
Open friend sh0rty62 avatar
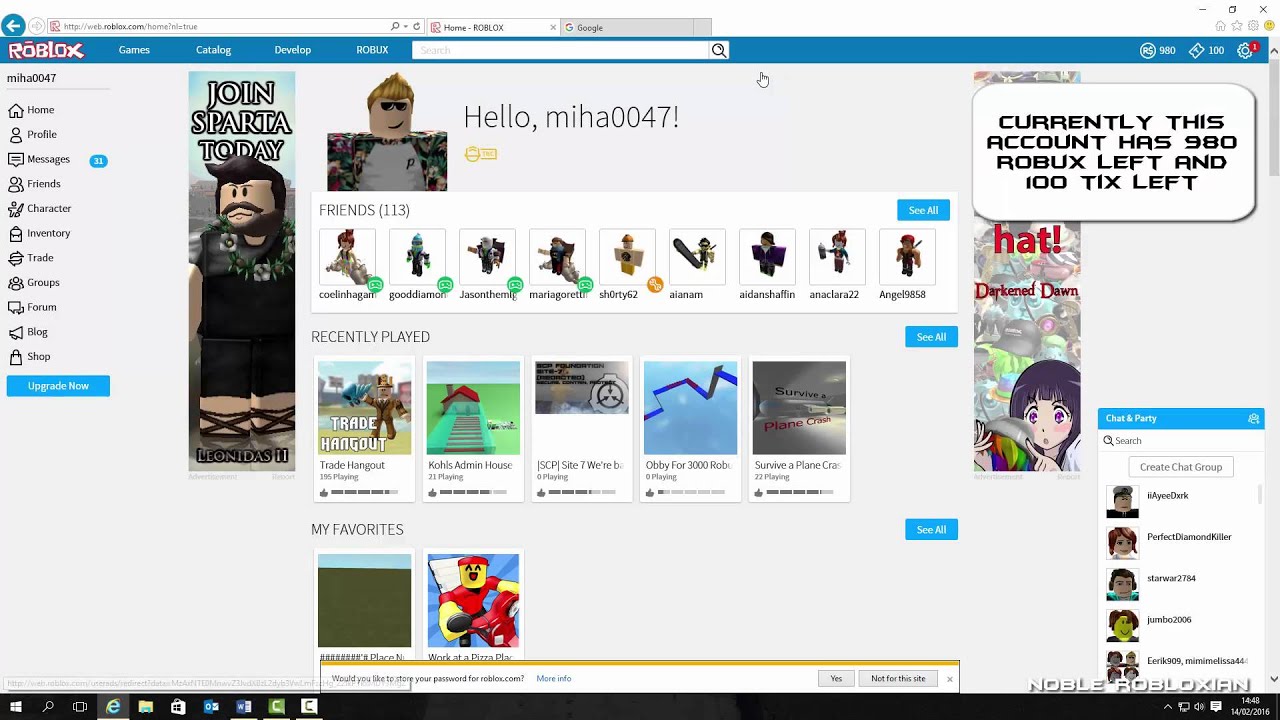click(x=627, y=257)
